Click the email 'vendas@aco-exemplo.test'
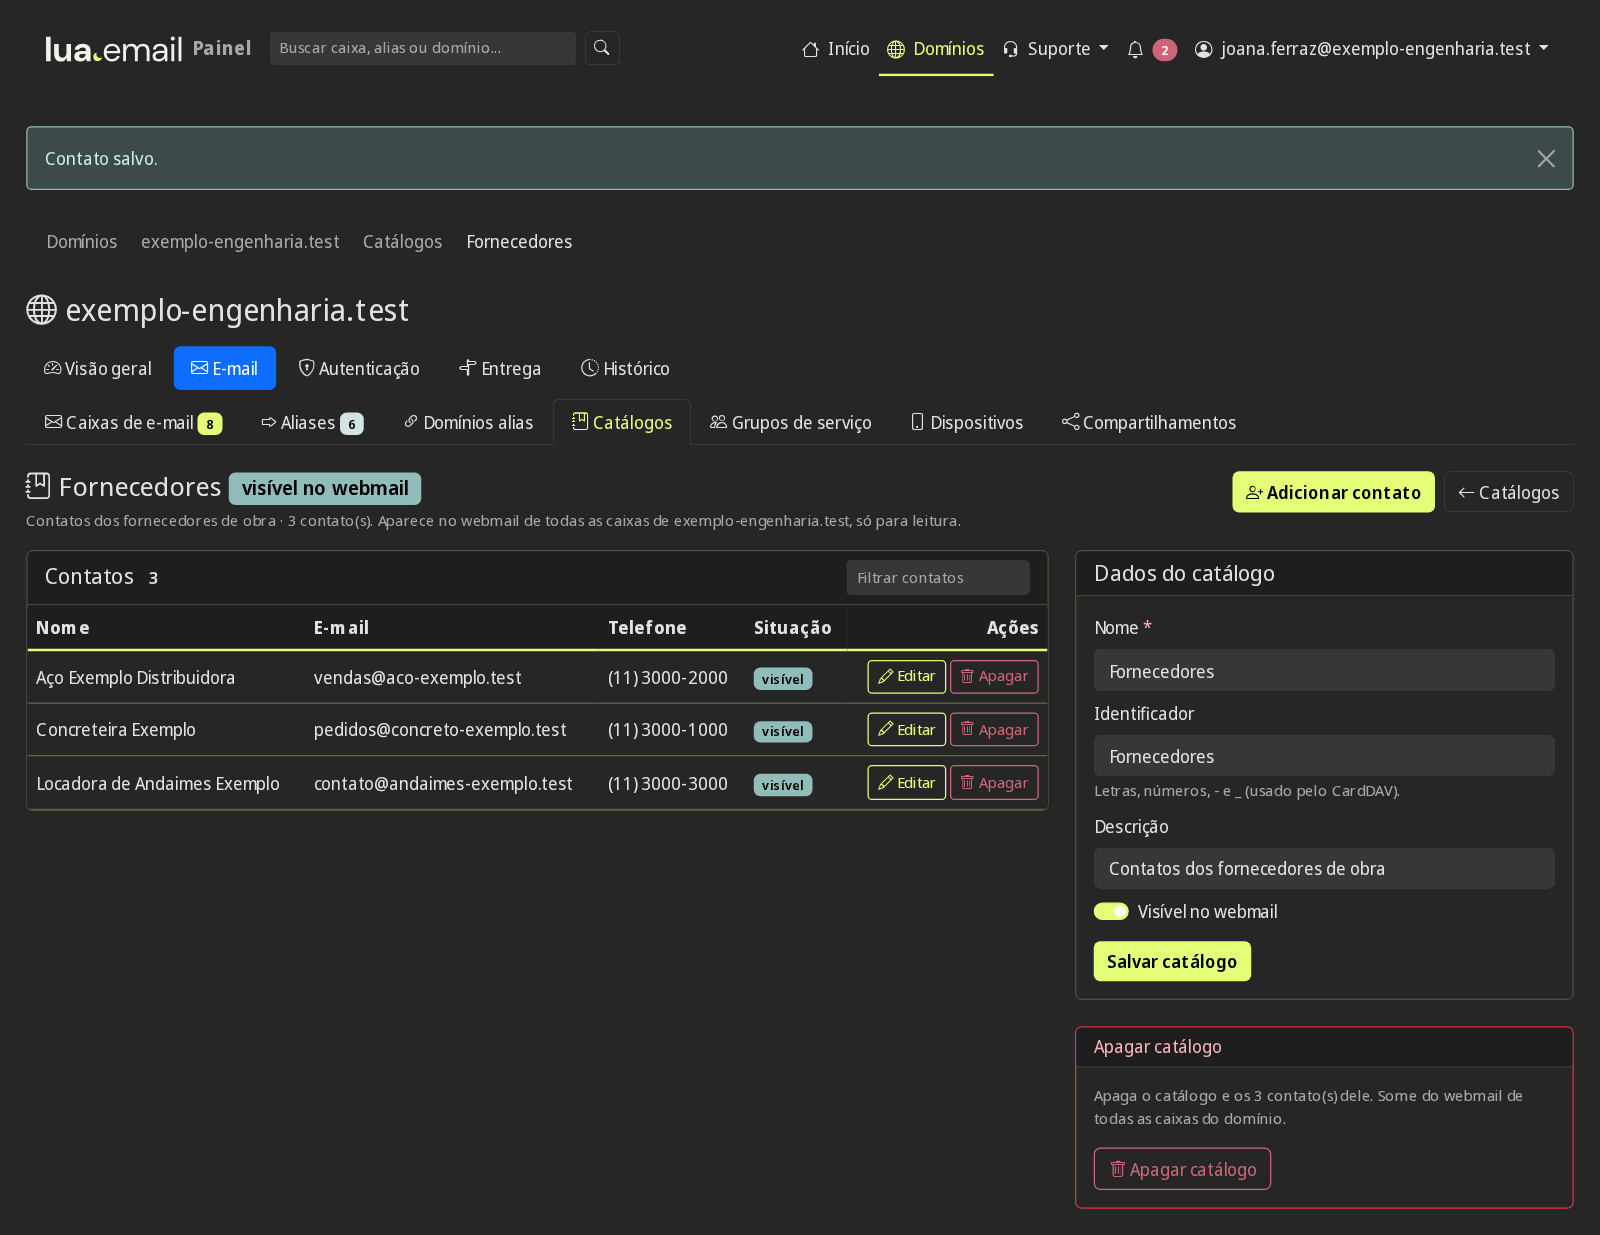This screenshot has width=1600, height=1235. pos(417,678)
